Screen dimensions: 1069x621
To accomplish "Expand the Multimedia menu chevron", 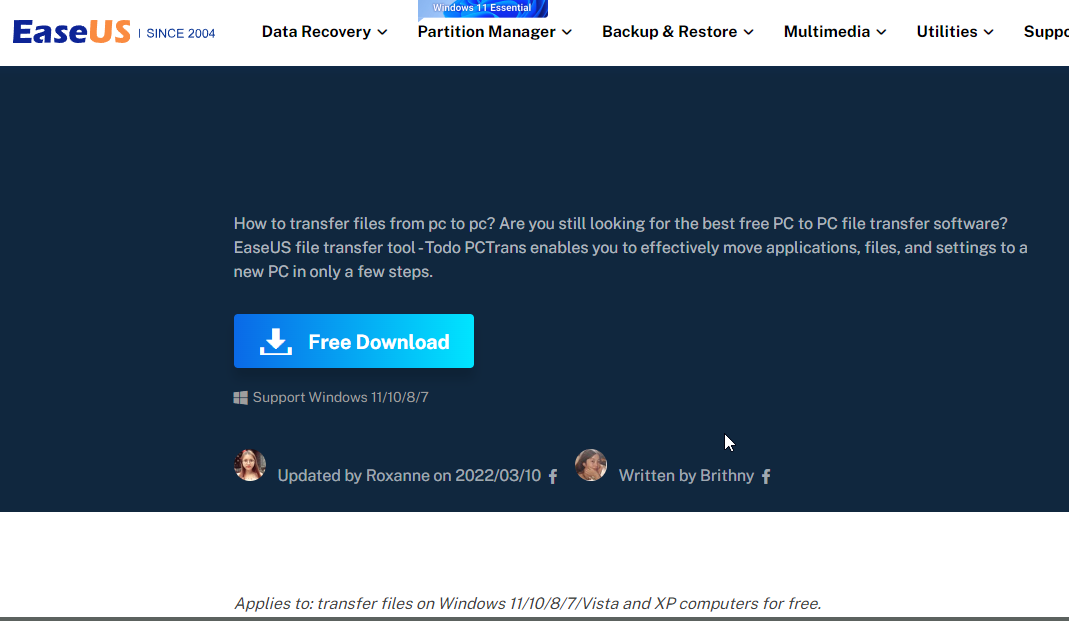I will [x=882, y=32].
